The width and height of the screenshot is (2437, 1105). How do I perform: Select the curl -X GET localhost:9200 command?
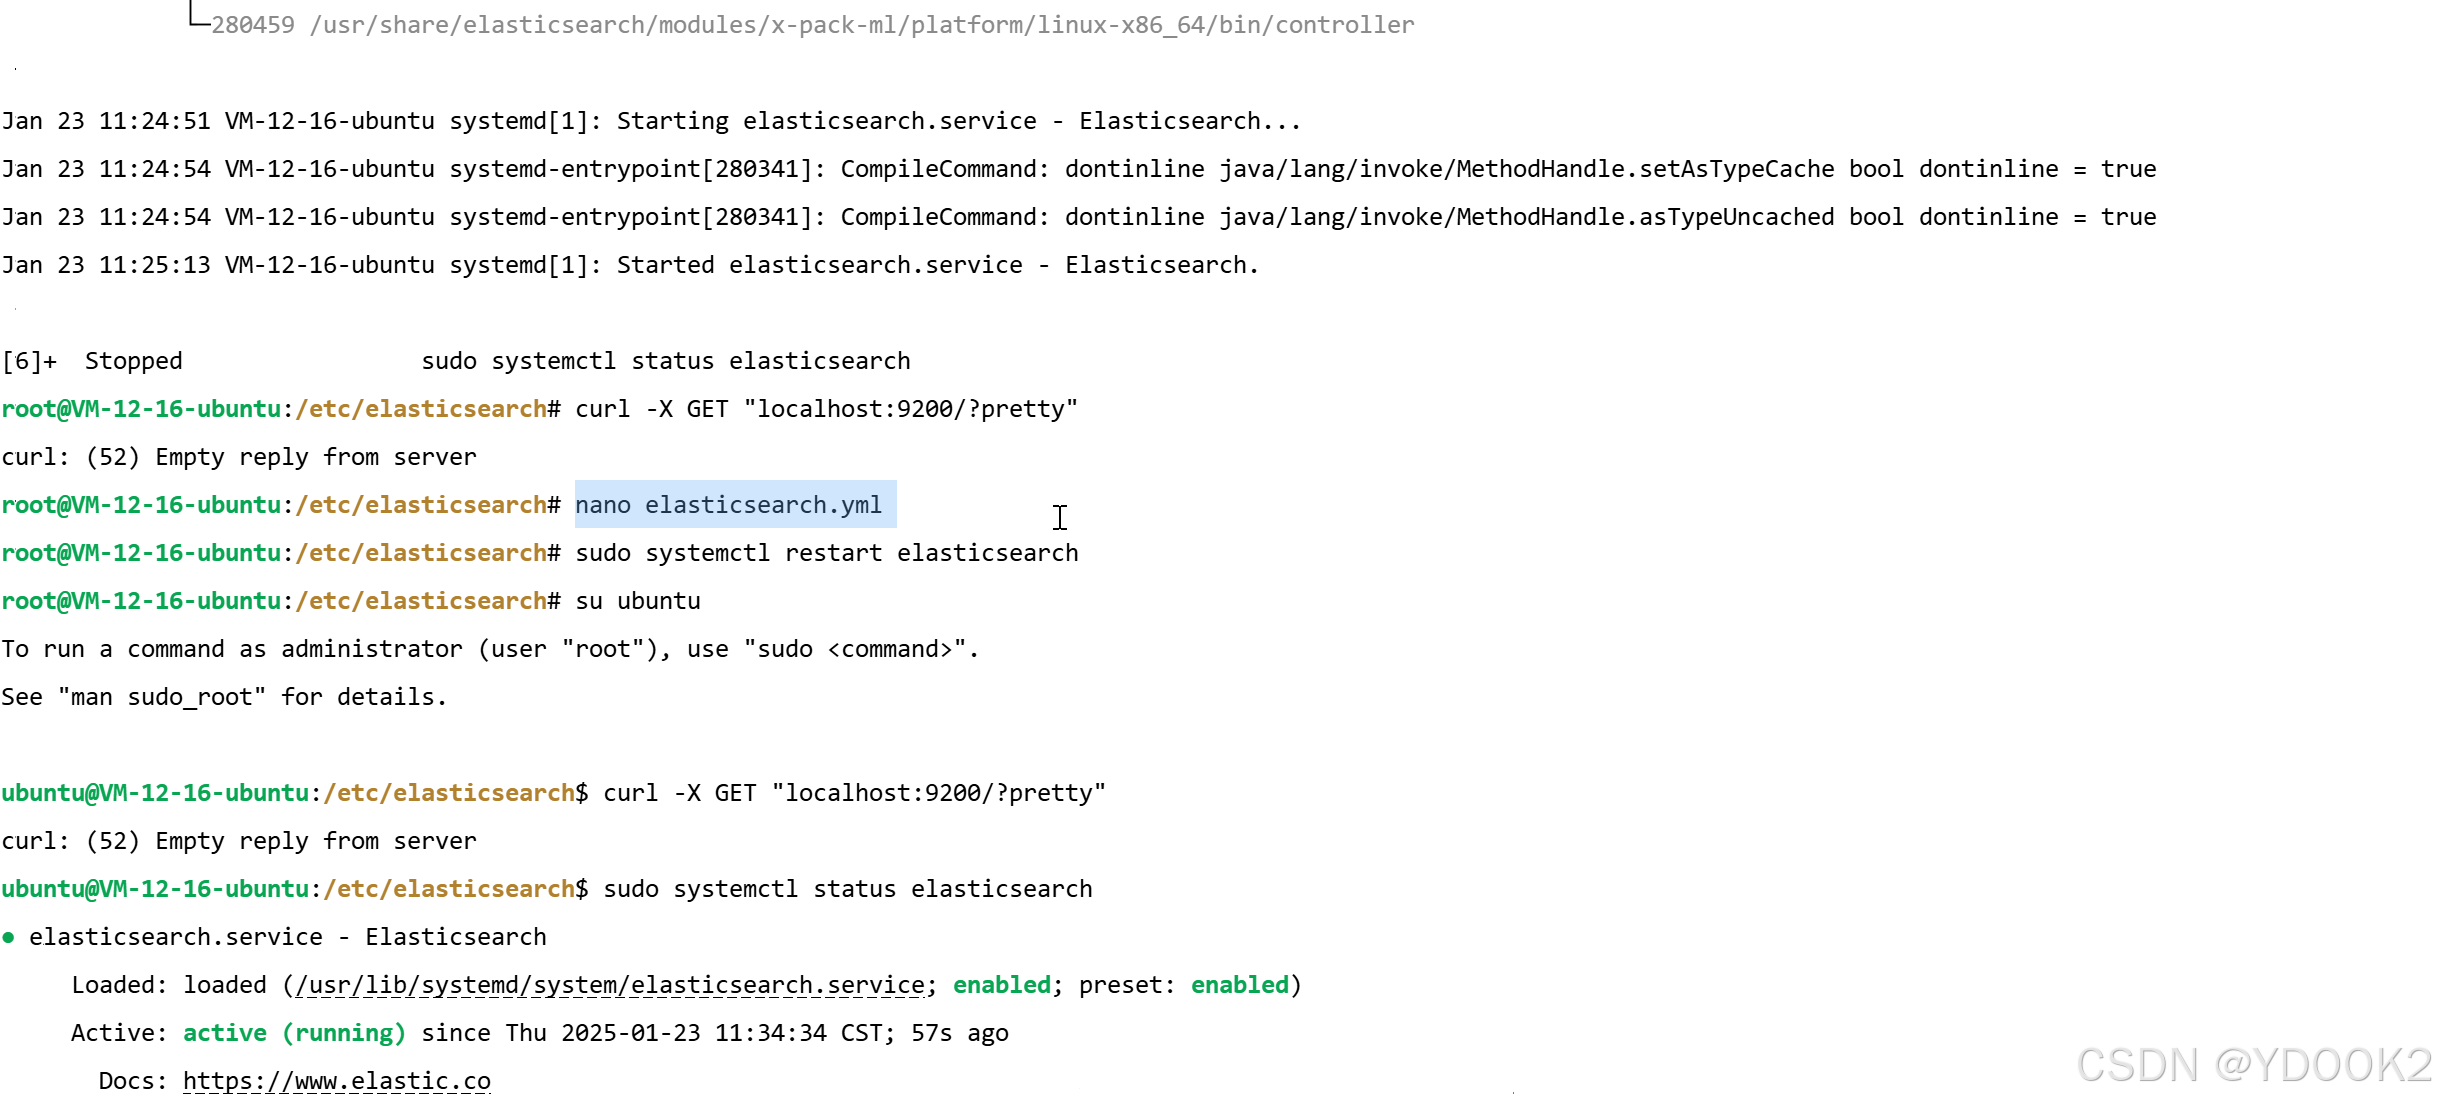824,408
